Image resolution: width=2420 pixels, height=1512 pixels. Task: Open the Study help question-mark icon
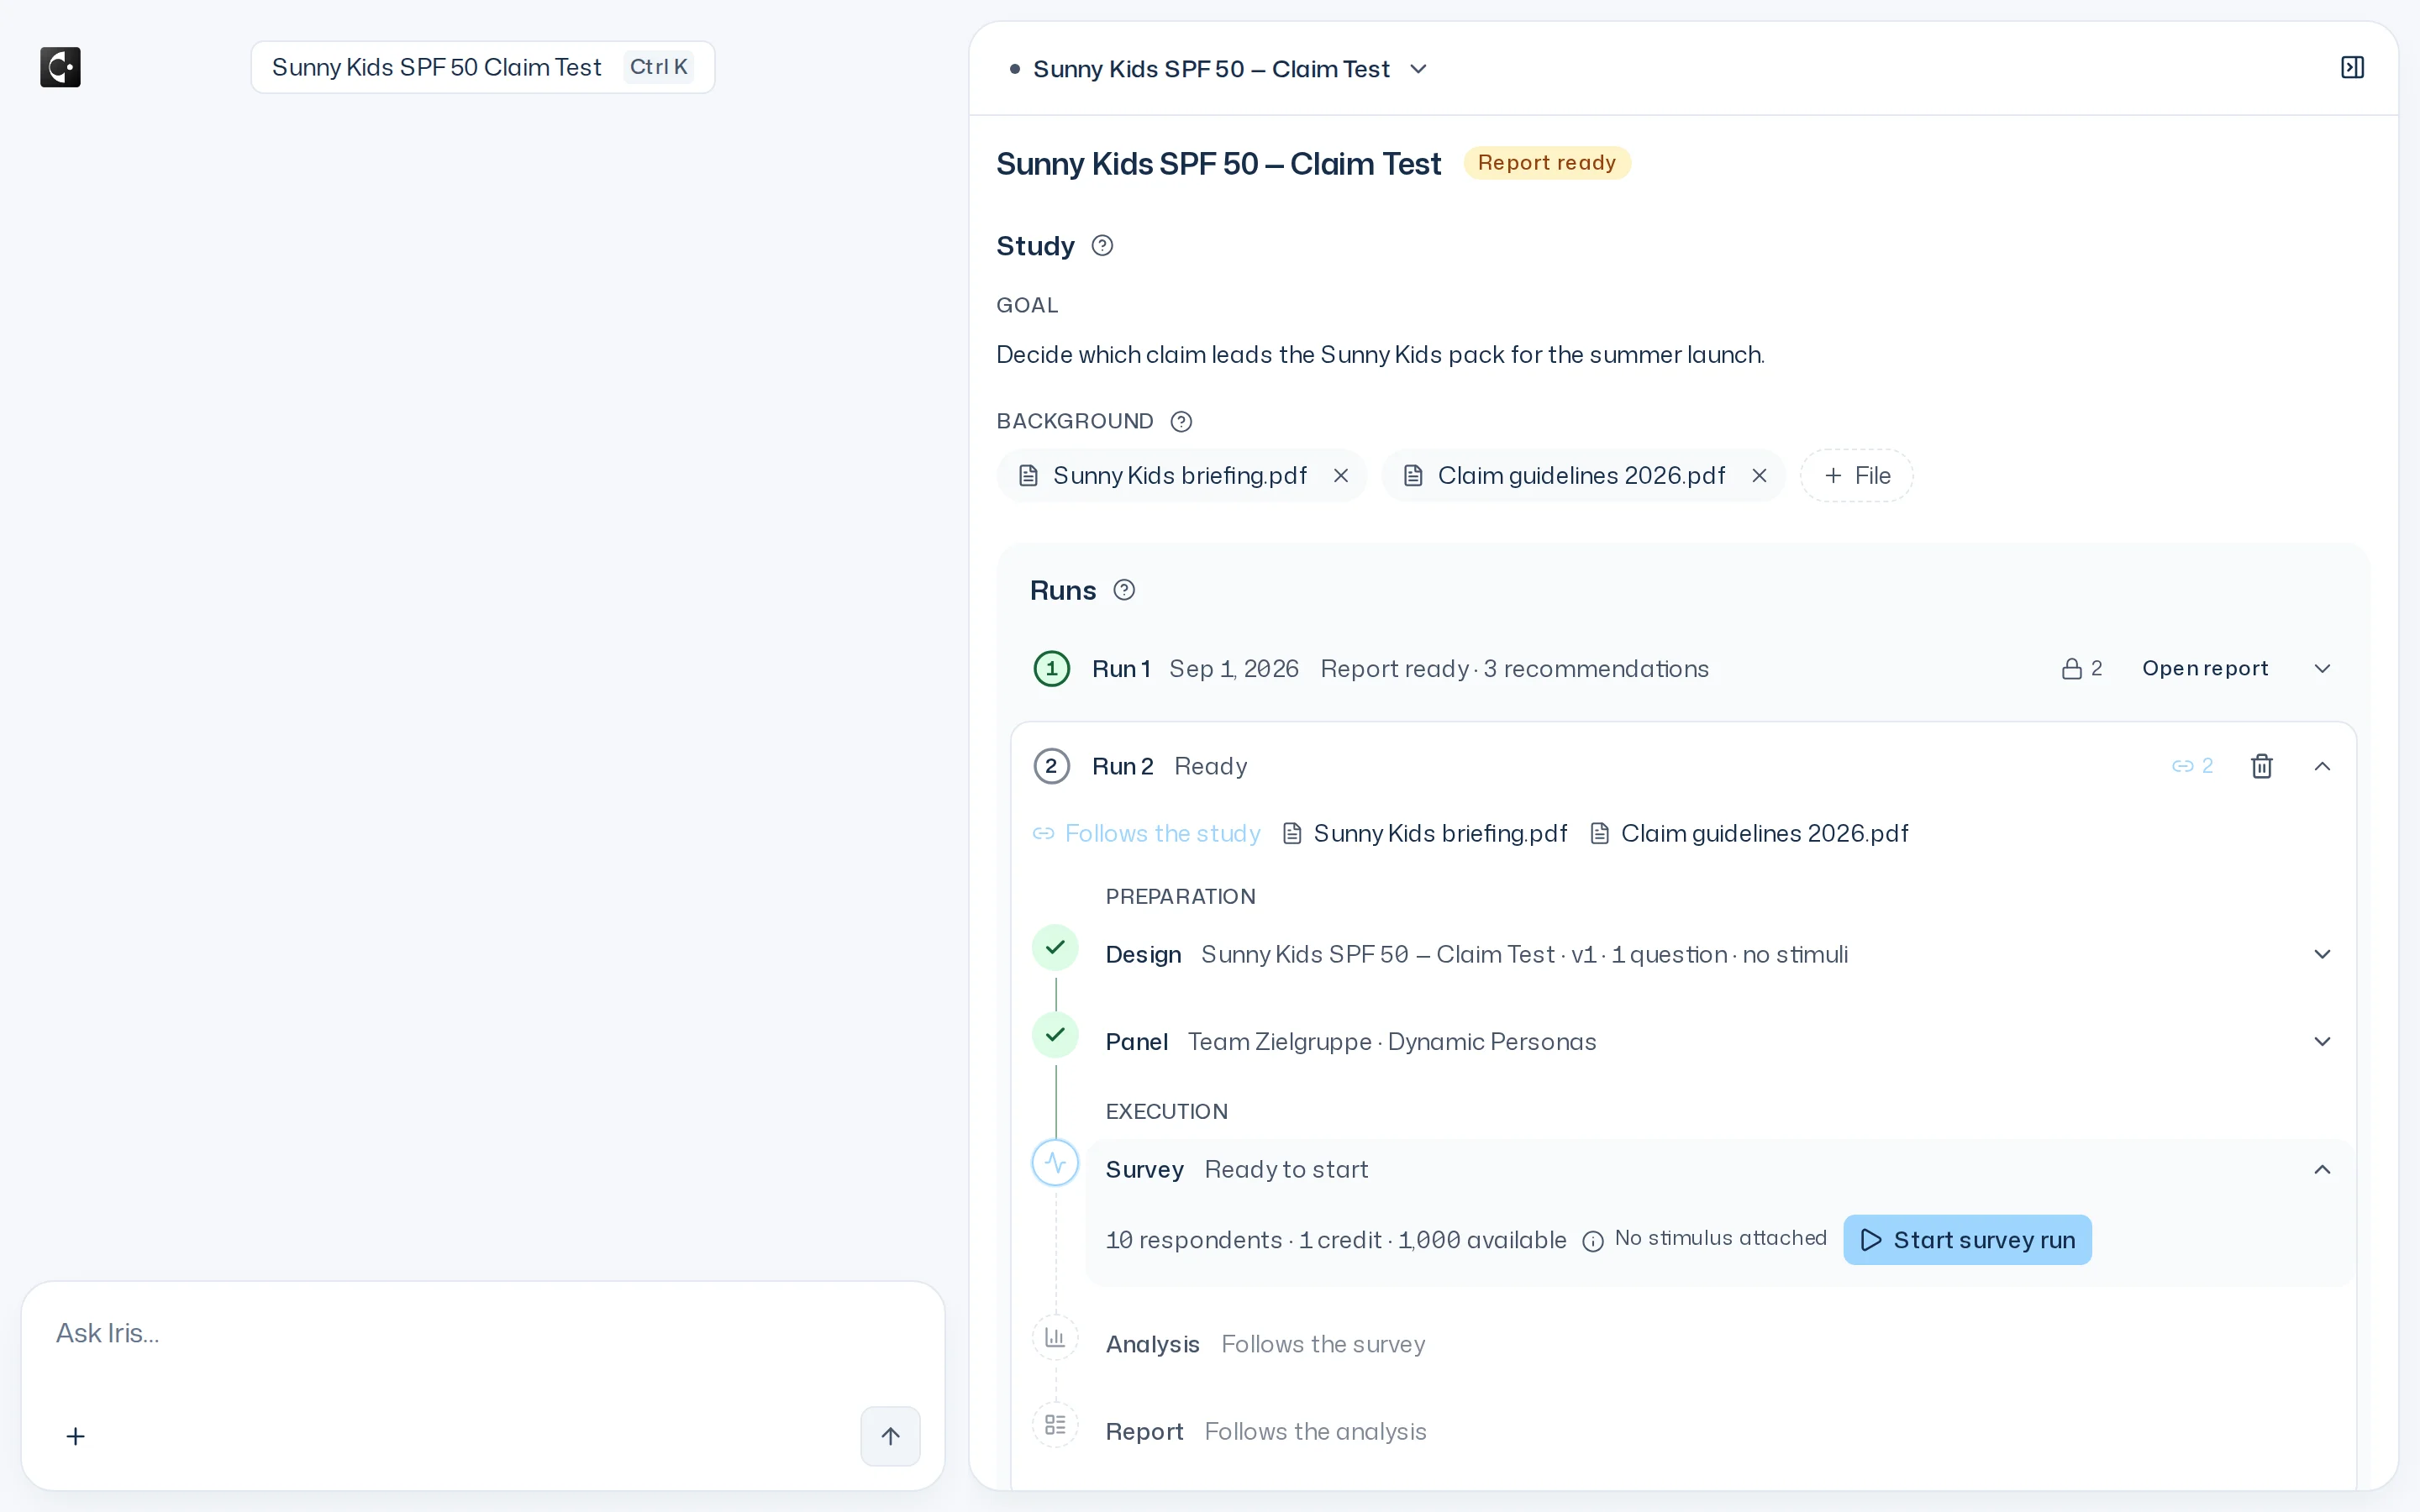pyautogui.click(x=1102, y=246)
